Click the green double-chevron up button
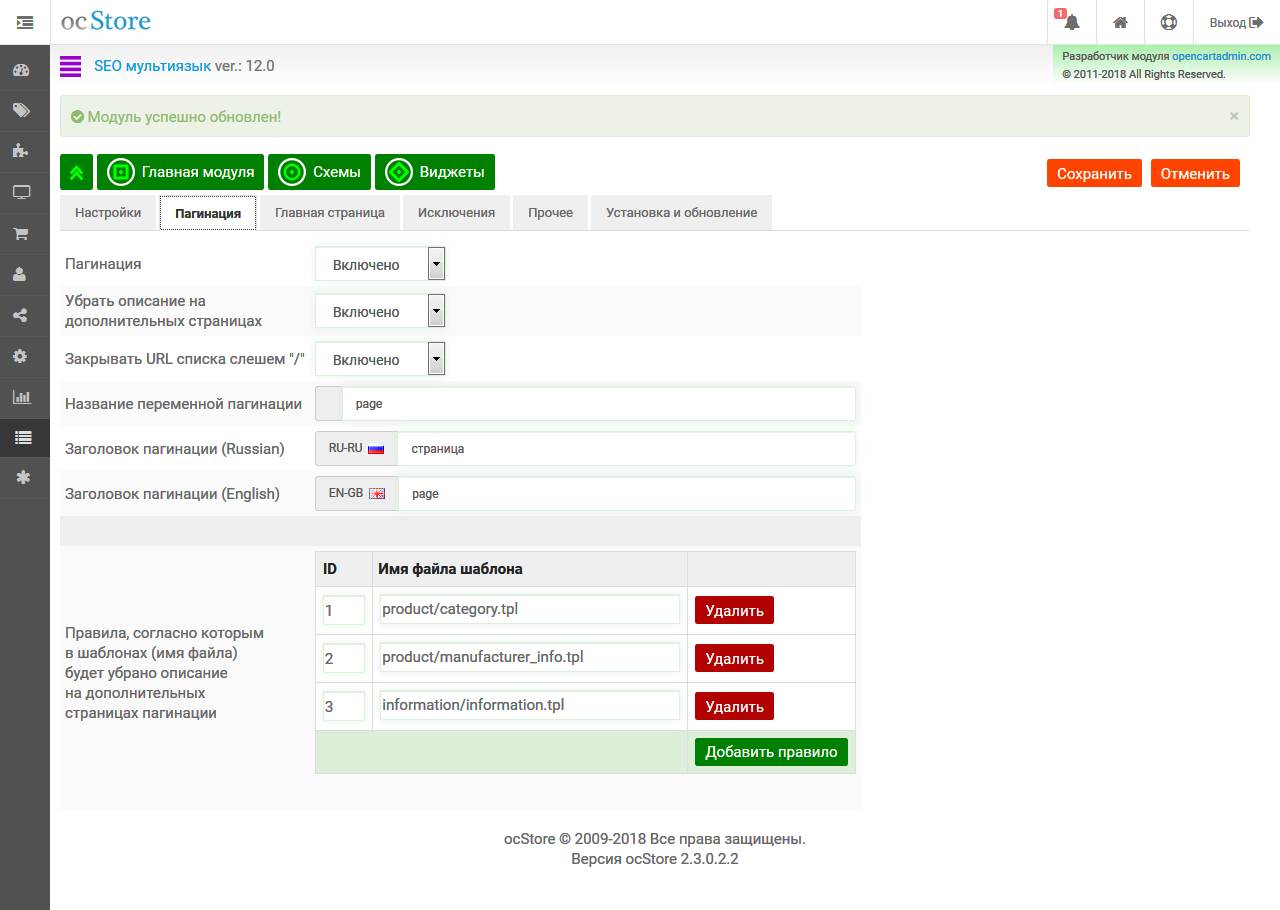The width and height of the screenshot is (1280, 910). (x=77, y=172)
